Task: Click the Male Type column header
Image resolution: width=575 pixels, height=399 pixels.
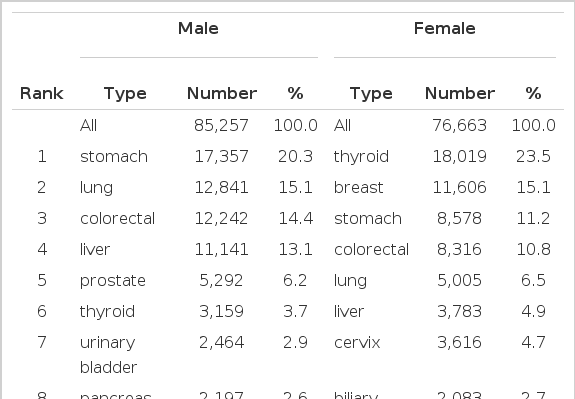Action: 125,94
